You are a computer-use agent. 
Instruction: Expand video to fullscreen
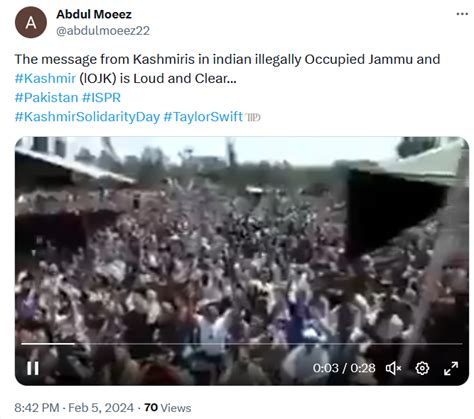[x=451, y=368]
